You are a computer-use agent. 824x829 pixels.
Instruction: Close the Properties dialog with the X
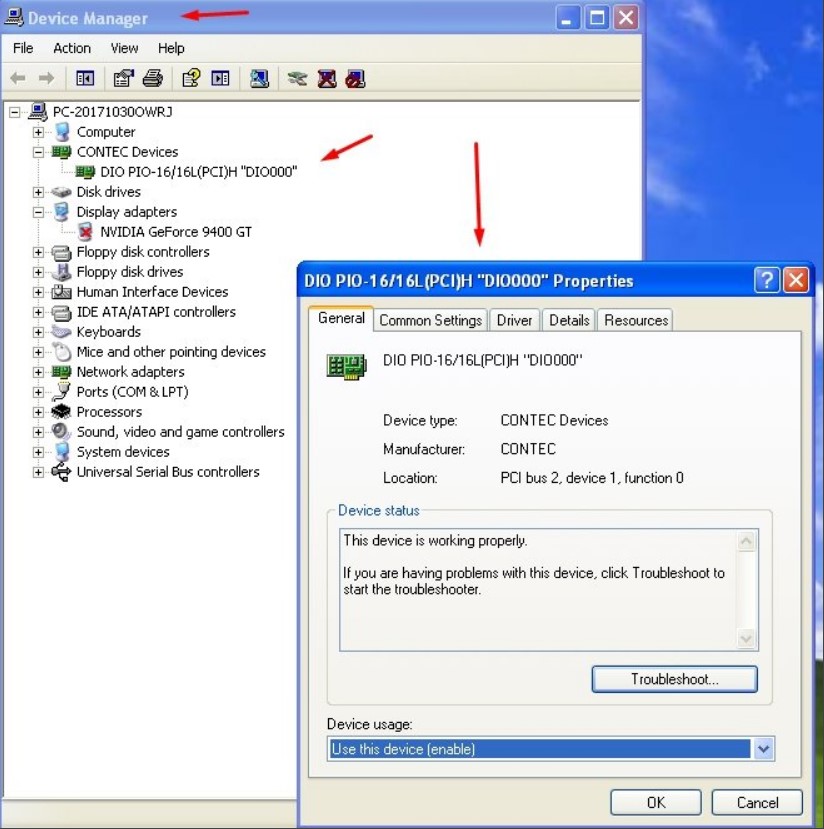click(796, 280)
